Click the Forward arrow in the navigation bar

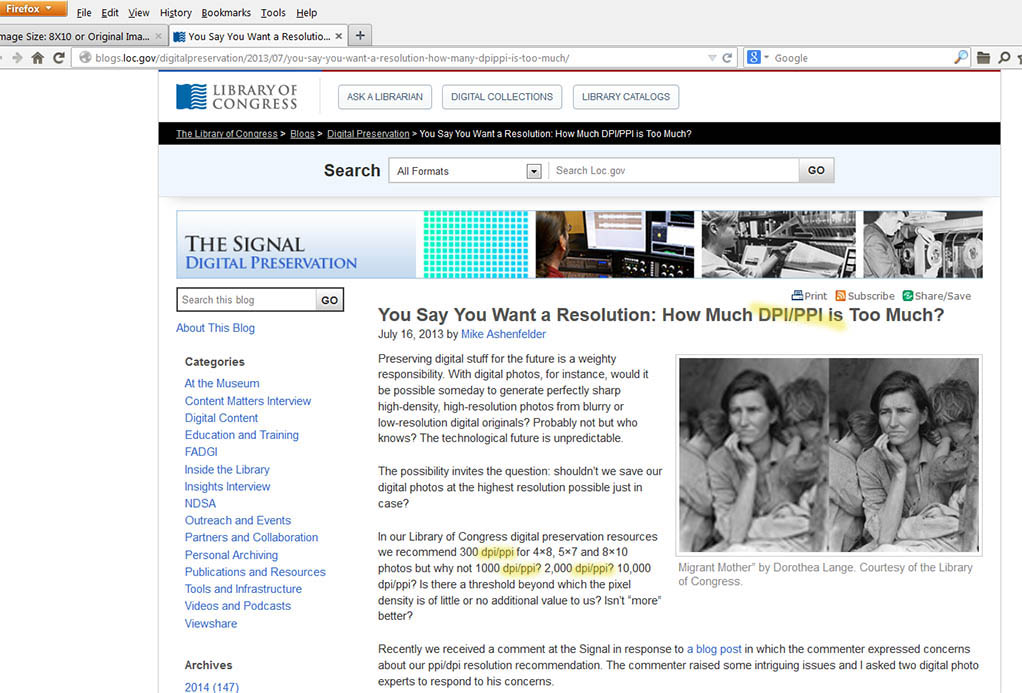[18, 58]
